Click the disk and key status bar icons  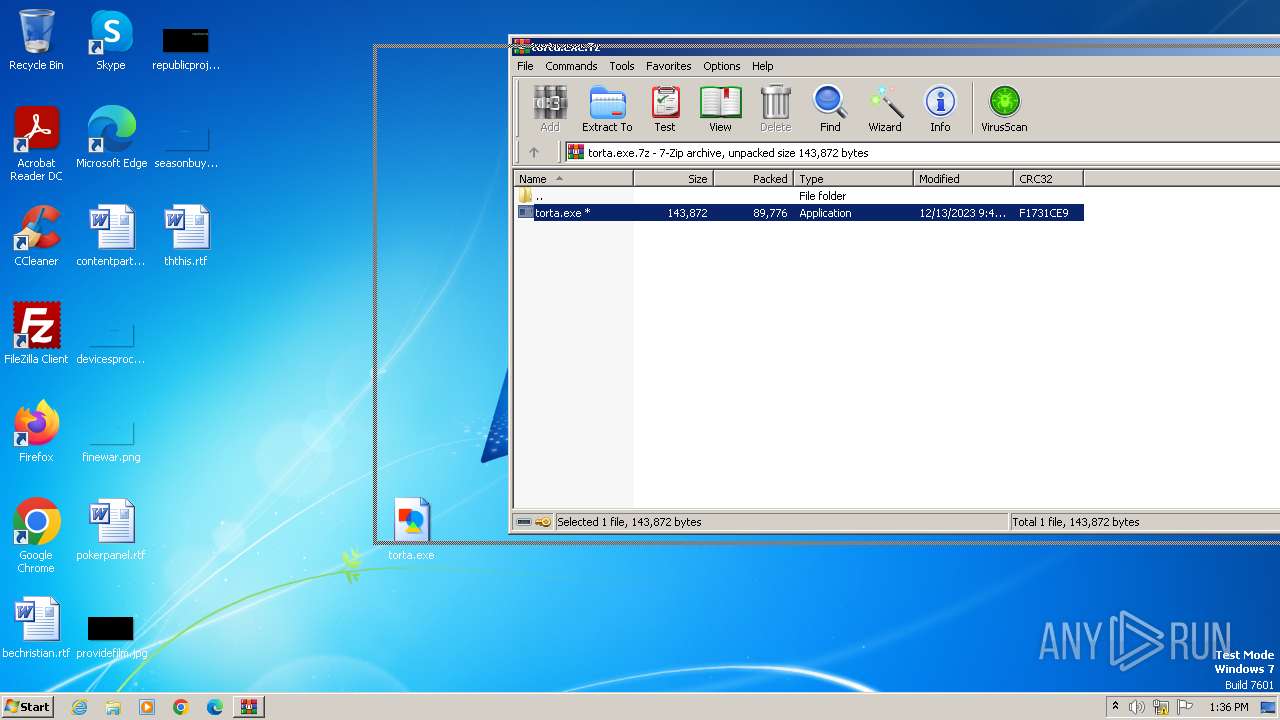click(x=533, y=522)
